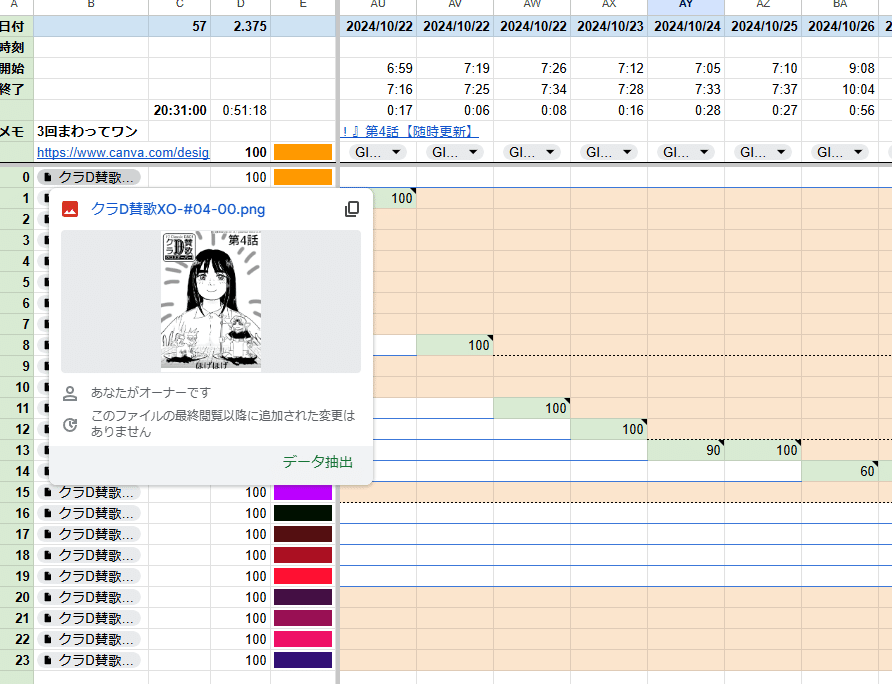Click the file chip in row 18
This screenshot has height=684, width=892.
(x=89, y=555)
